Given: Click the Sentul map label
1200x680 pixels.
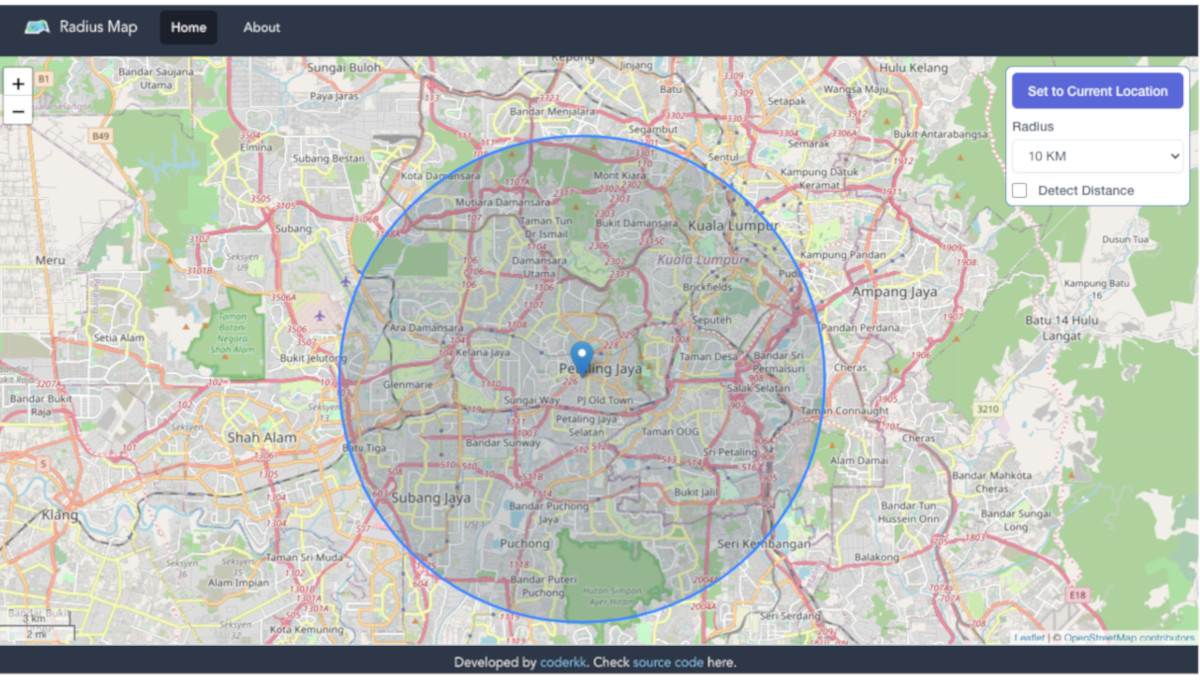Looking at the screenshot, I should coord(722,157).
